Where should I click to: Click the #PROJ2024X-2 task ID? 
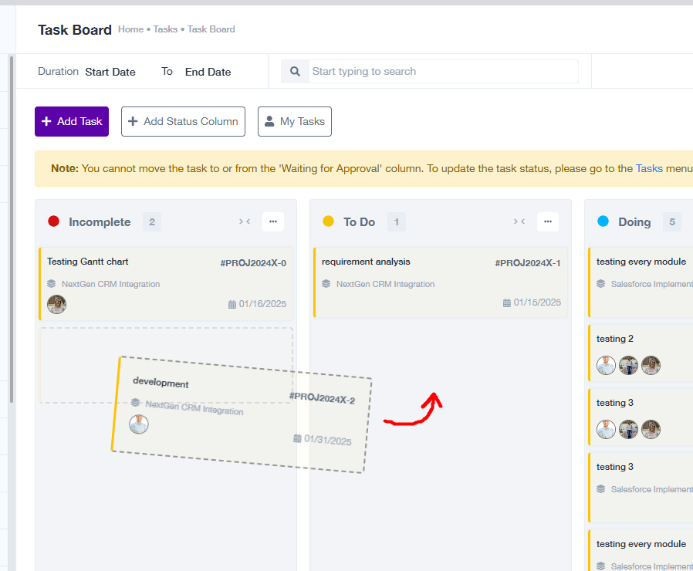point(322,398)
